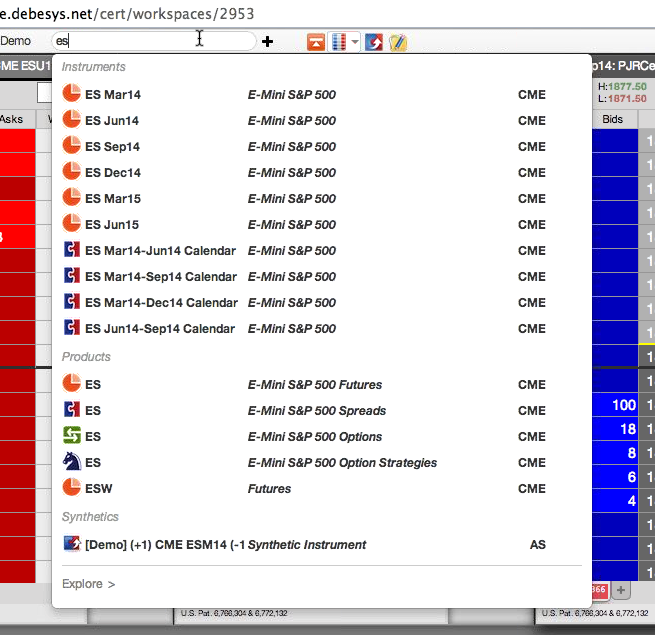Choose ES Mar14-Dec14 Calendar spread
This screenshot has width=655, height=635.
pyautogui.click(x=322, y=302)
